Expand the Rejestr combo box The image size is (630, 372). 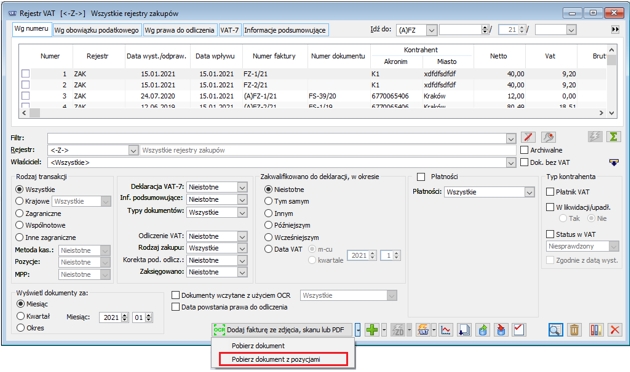pyautogui.click(x=133, y=150)
